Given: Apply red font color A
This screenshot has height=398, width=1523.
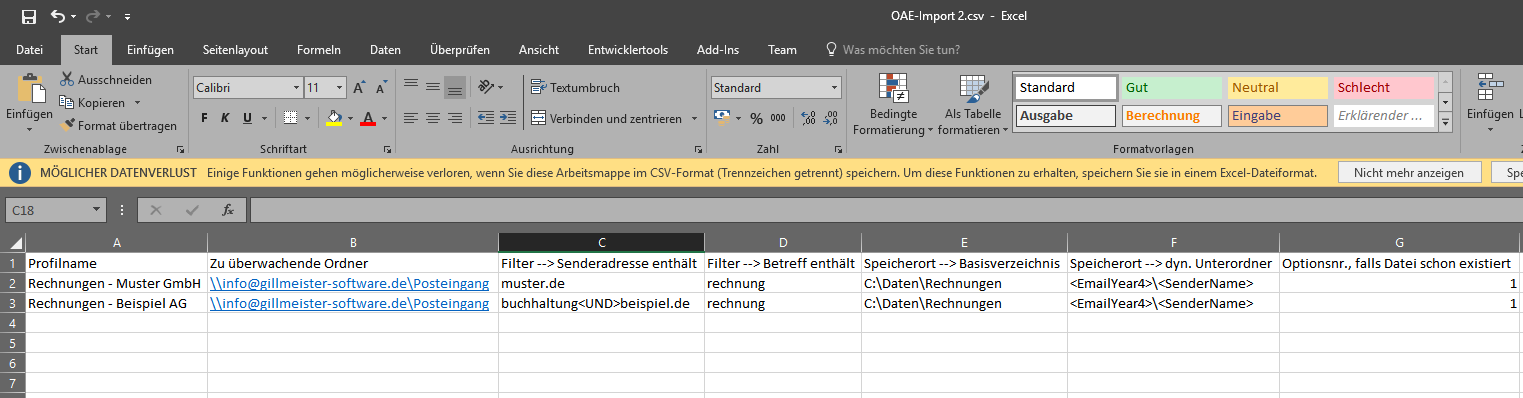Looking at the screenshot, I should 368,118.
